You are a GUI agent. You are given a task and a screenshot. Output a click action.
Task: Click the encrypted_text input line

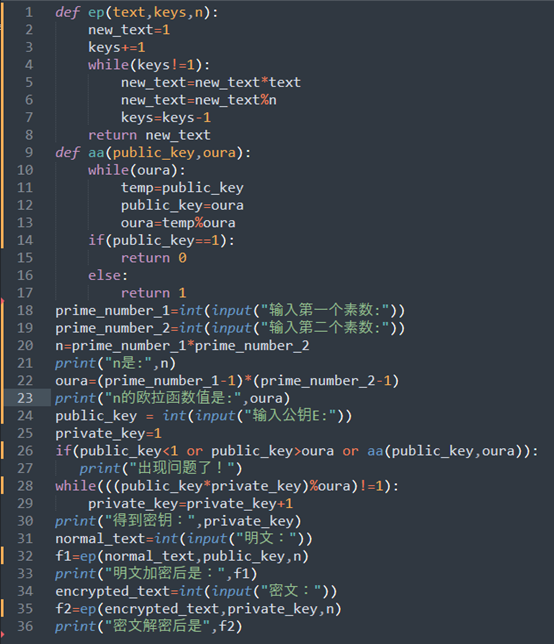pos(196,591)
